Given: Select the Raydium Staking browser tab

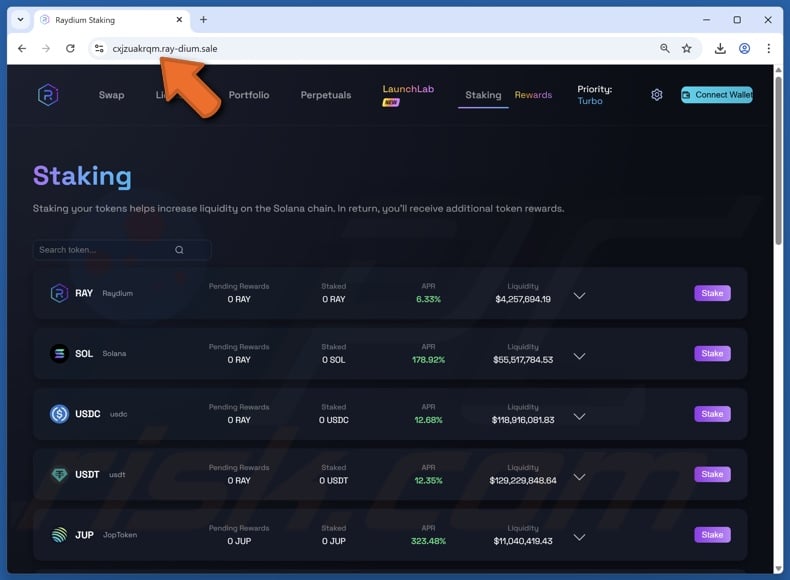Looking at the screenshot, I should (112, 20).
